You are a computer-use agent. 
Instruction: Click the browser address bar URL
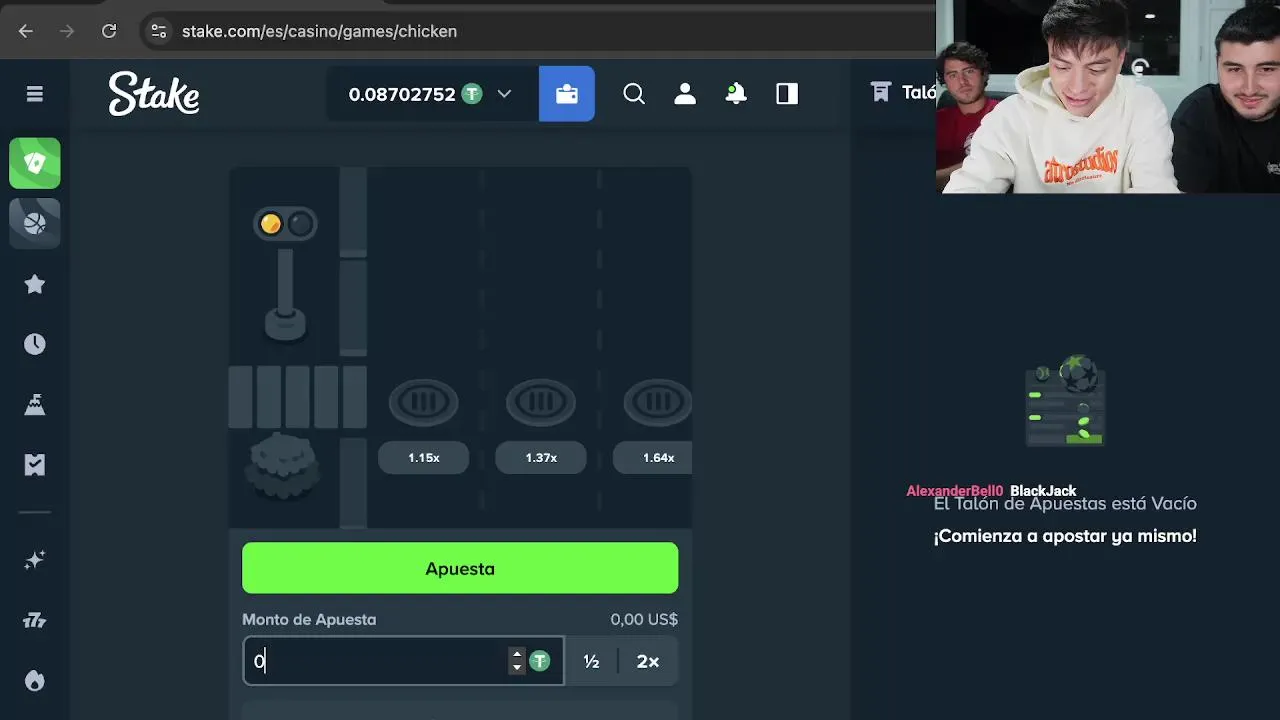click(x=319, y=31)
